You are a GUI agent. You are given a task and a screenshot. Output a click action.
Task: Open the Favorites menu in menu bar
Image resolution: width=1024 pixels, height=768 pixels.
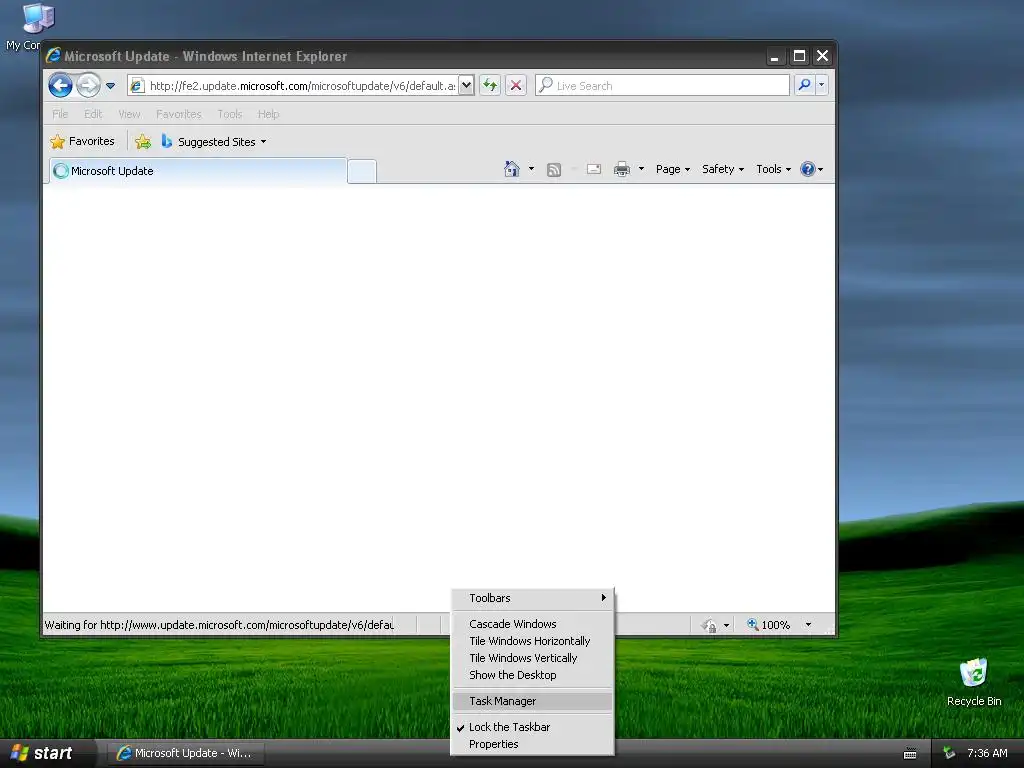(x=178, y=114)
